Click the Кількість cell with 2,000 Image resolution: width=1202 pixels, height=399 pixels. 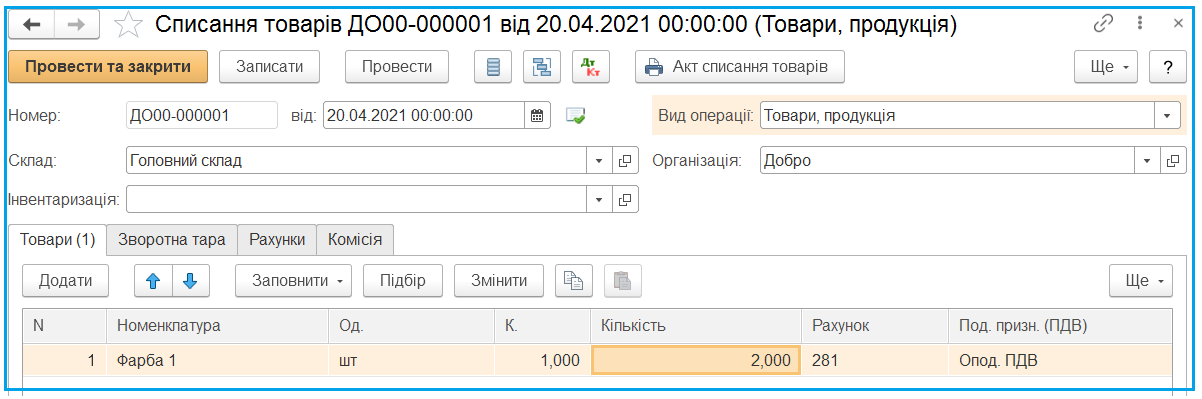[696, 360]
